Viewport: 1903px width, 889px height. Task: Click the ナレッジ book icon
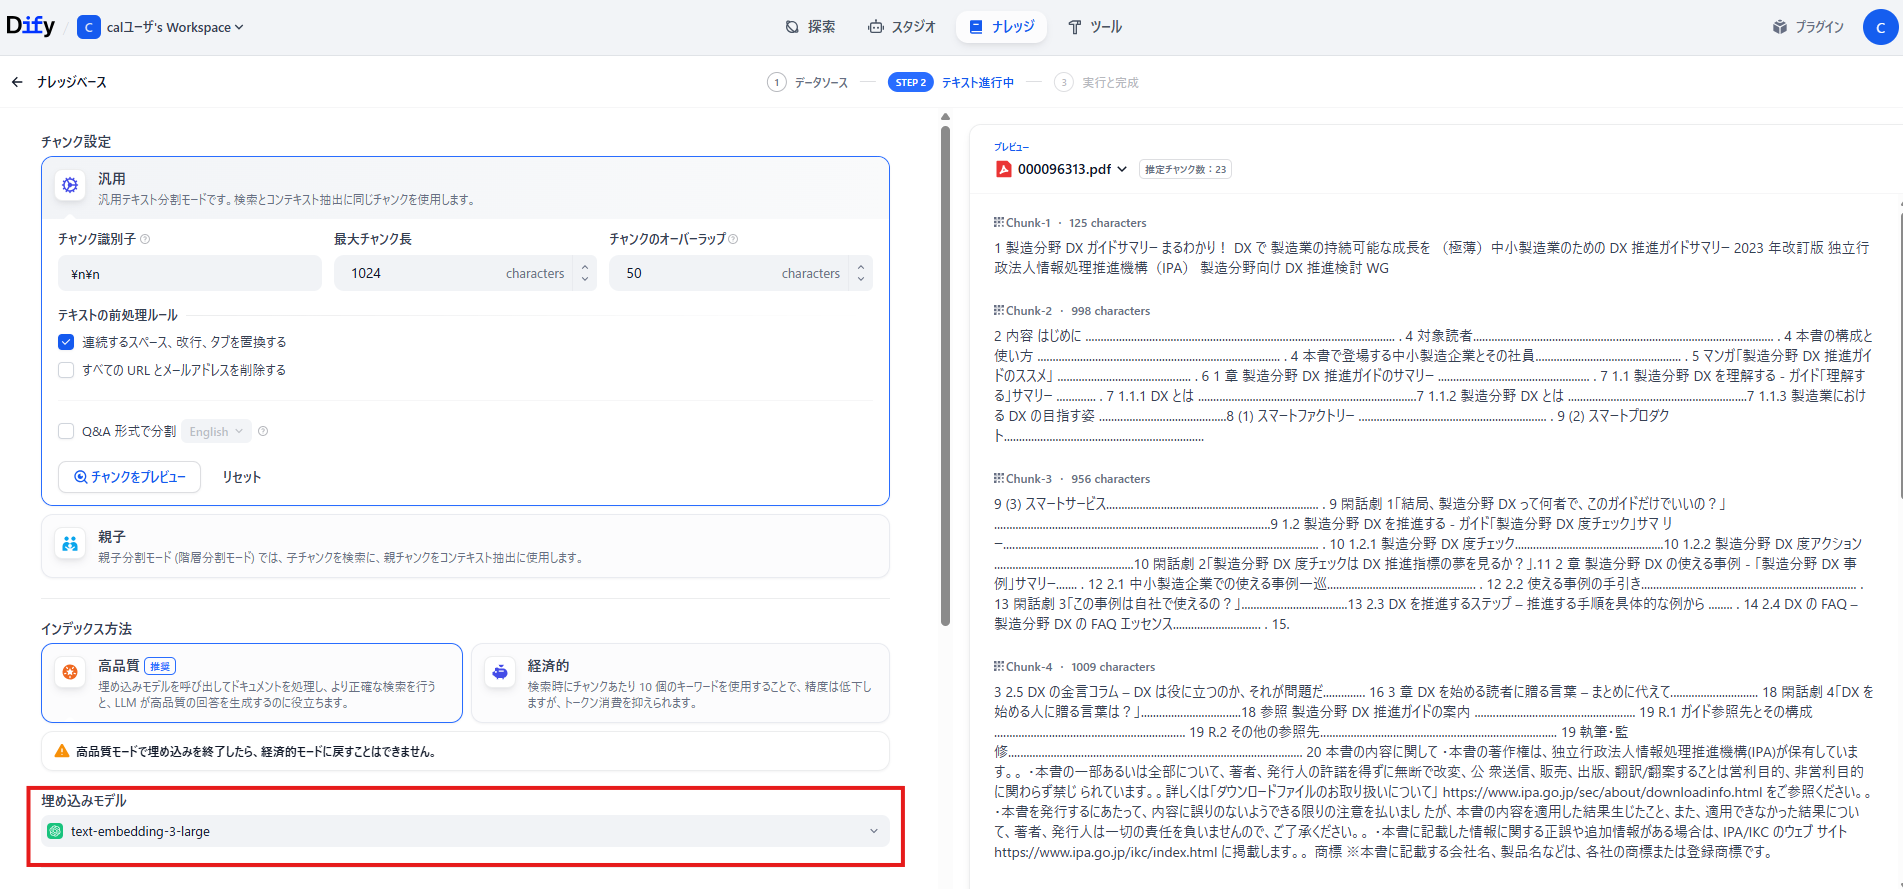pos(976,27)
